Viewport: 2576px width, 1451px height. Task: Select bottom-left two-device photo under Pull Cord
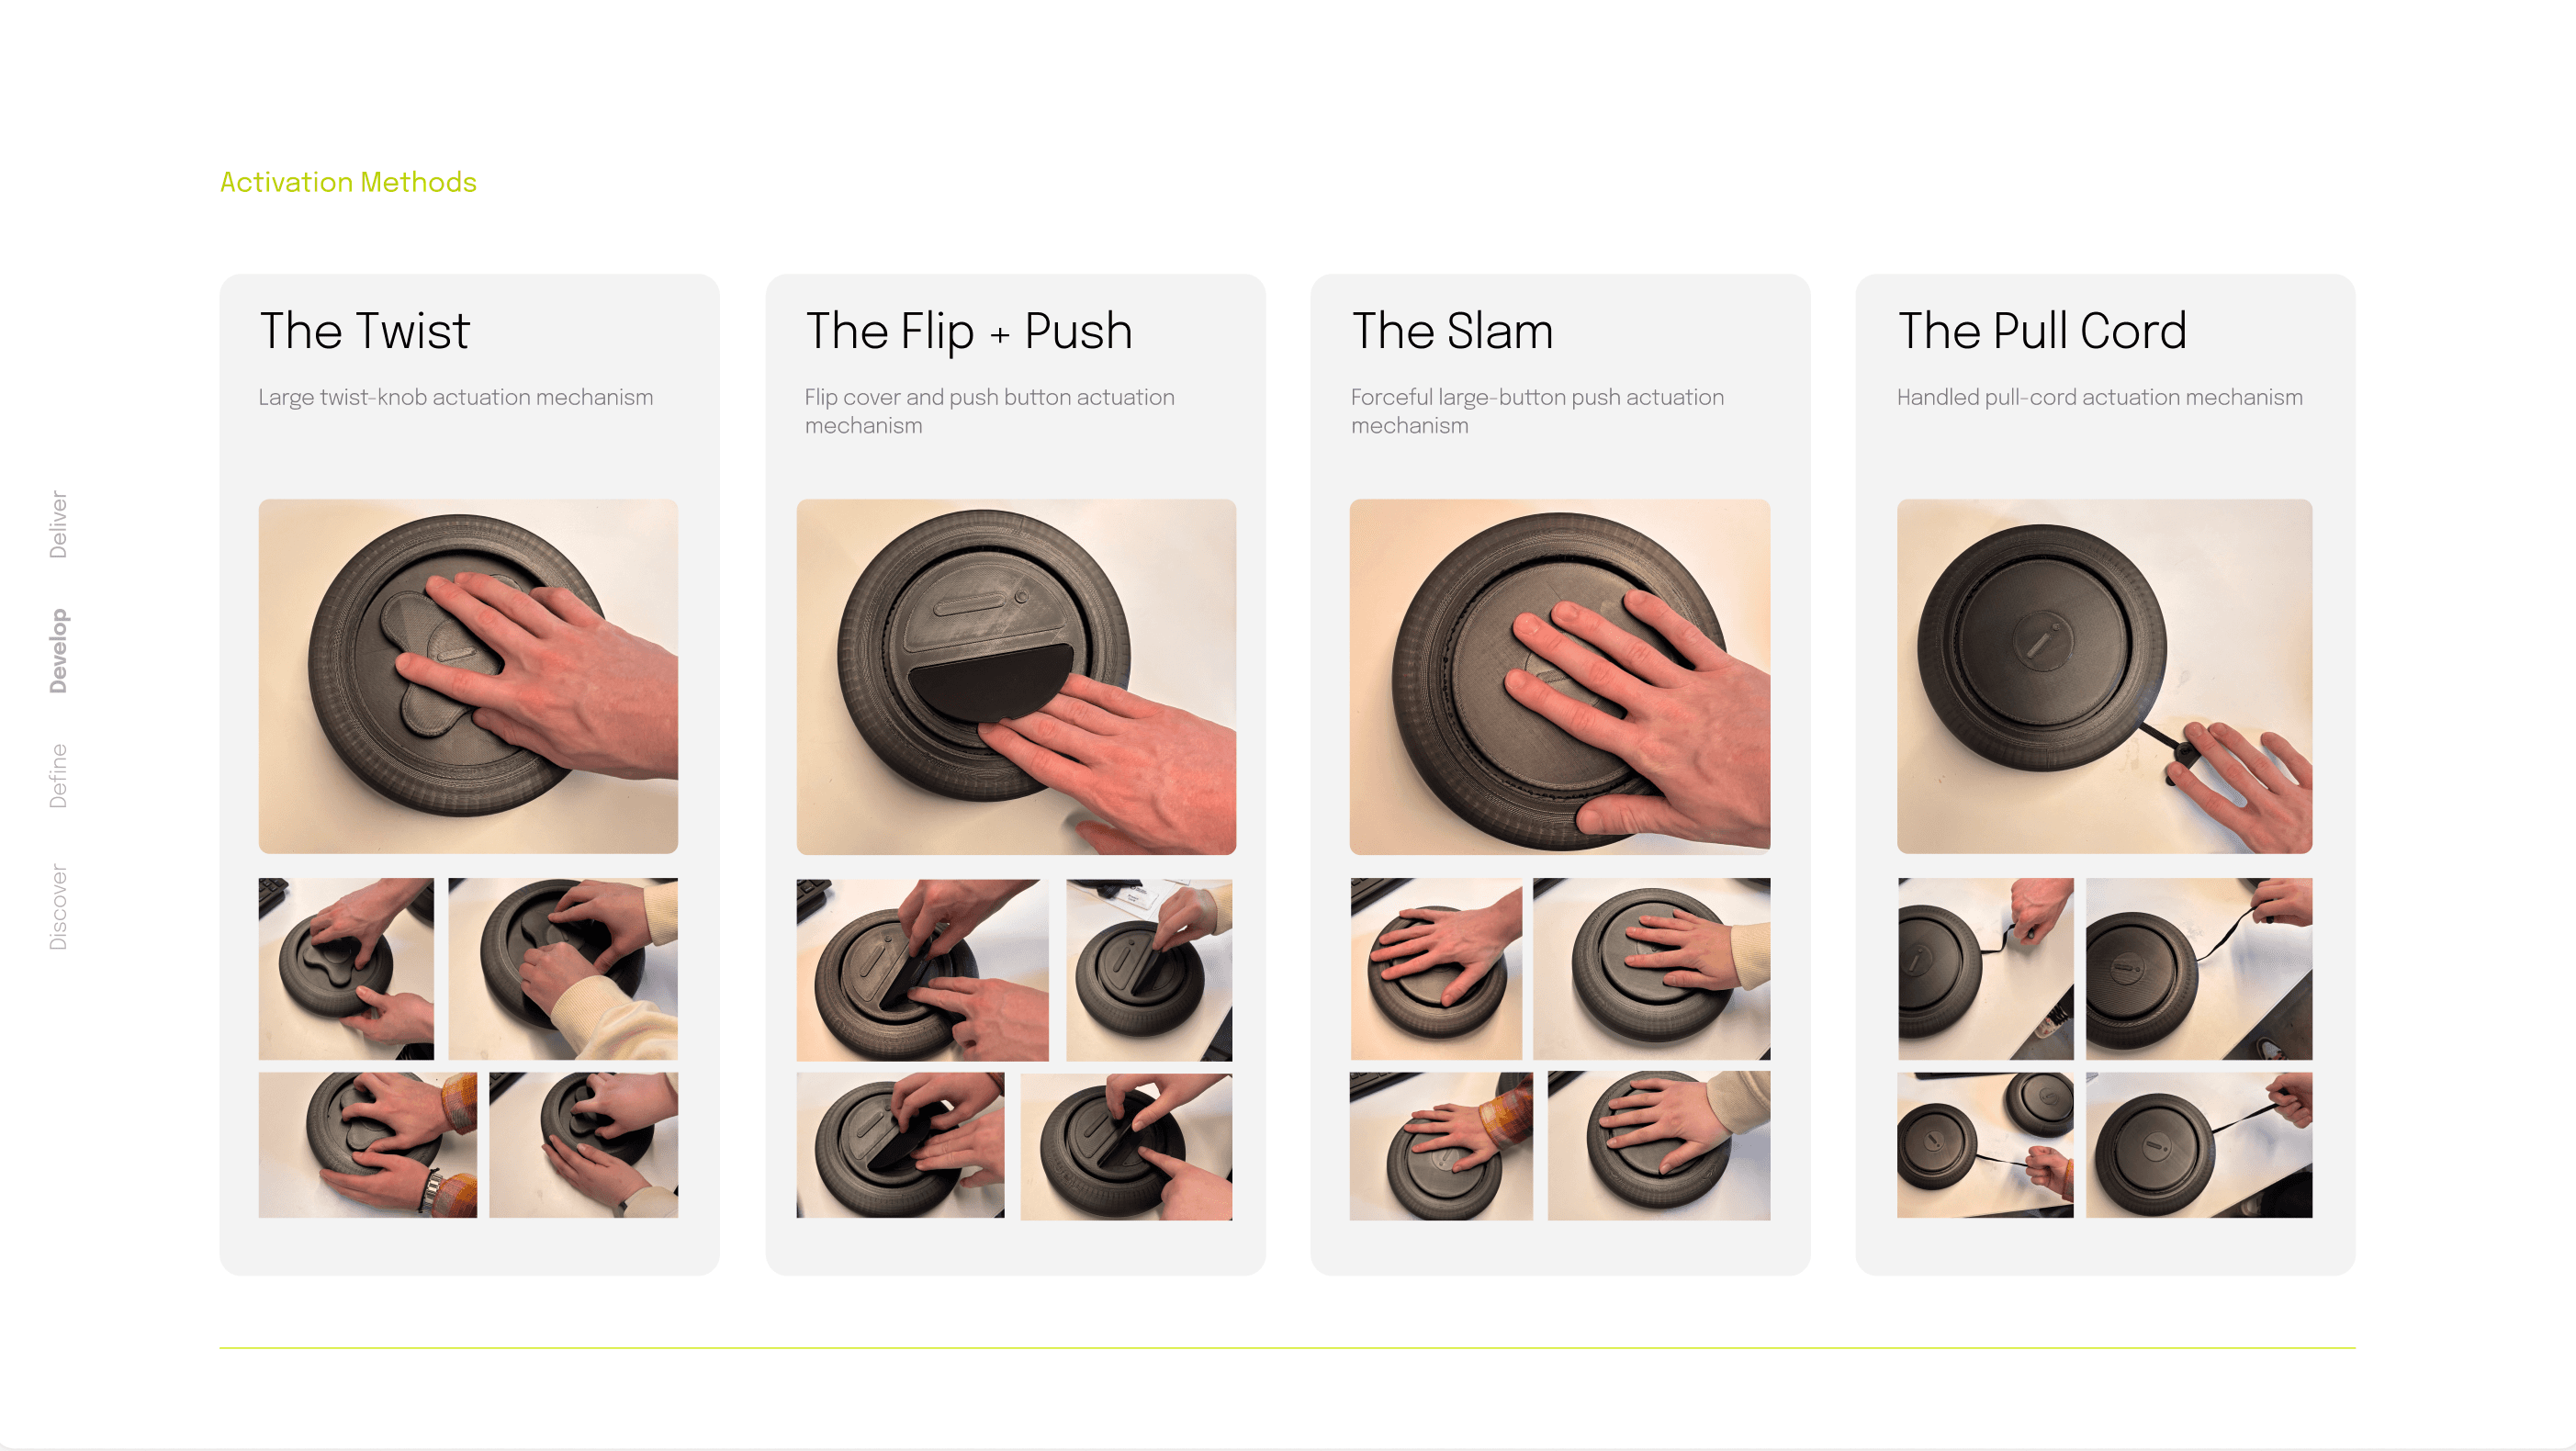coord(1985,1145)
